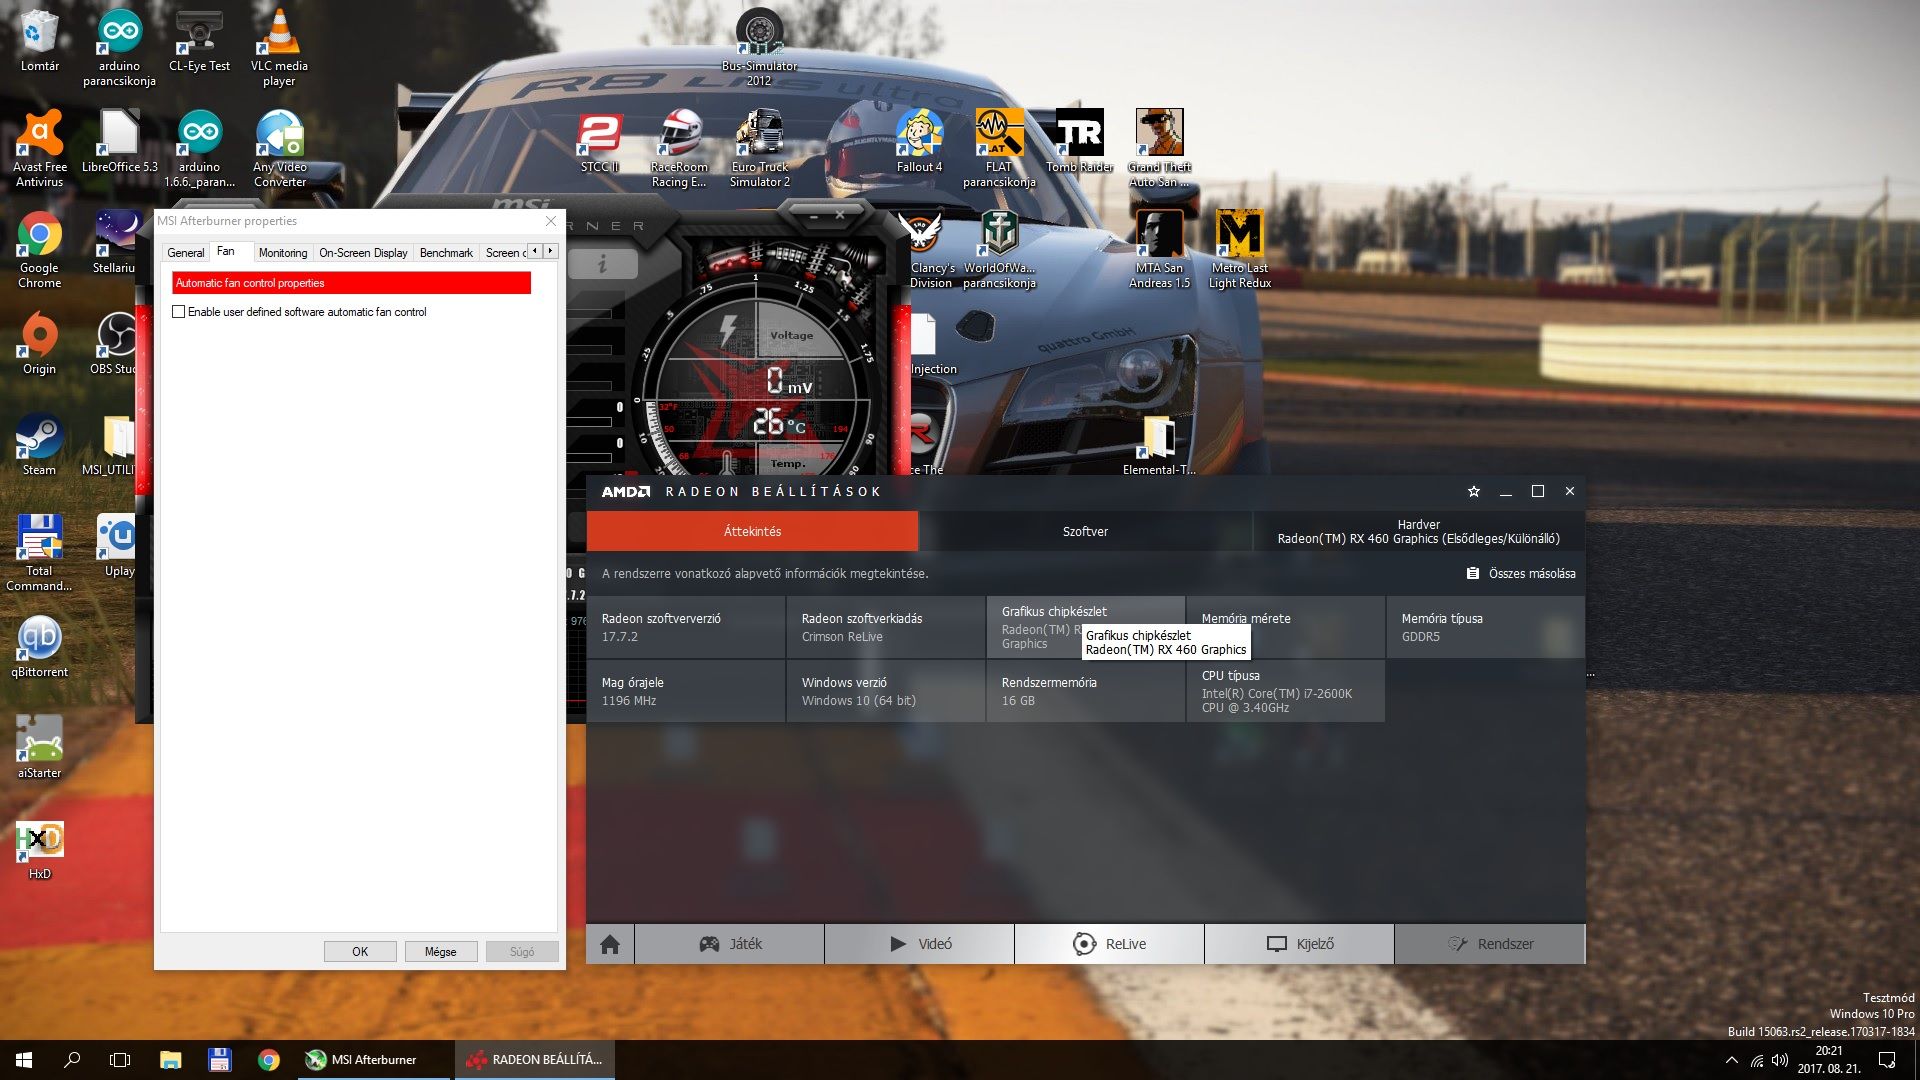Open Videó section in Radeon settings
This screenshot has height=1080, width=1920.
coord(920,944)
